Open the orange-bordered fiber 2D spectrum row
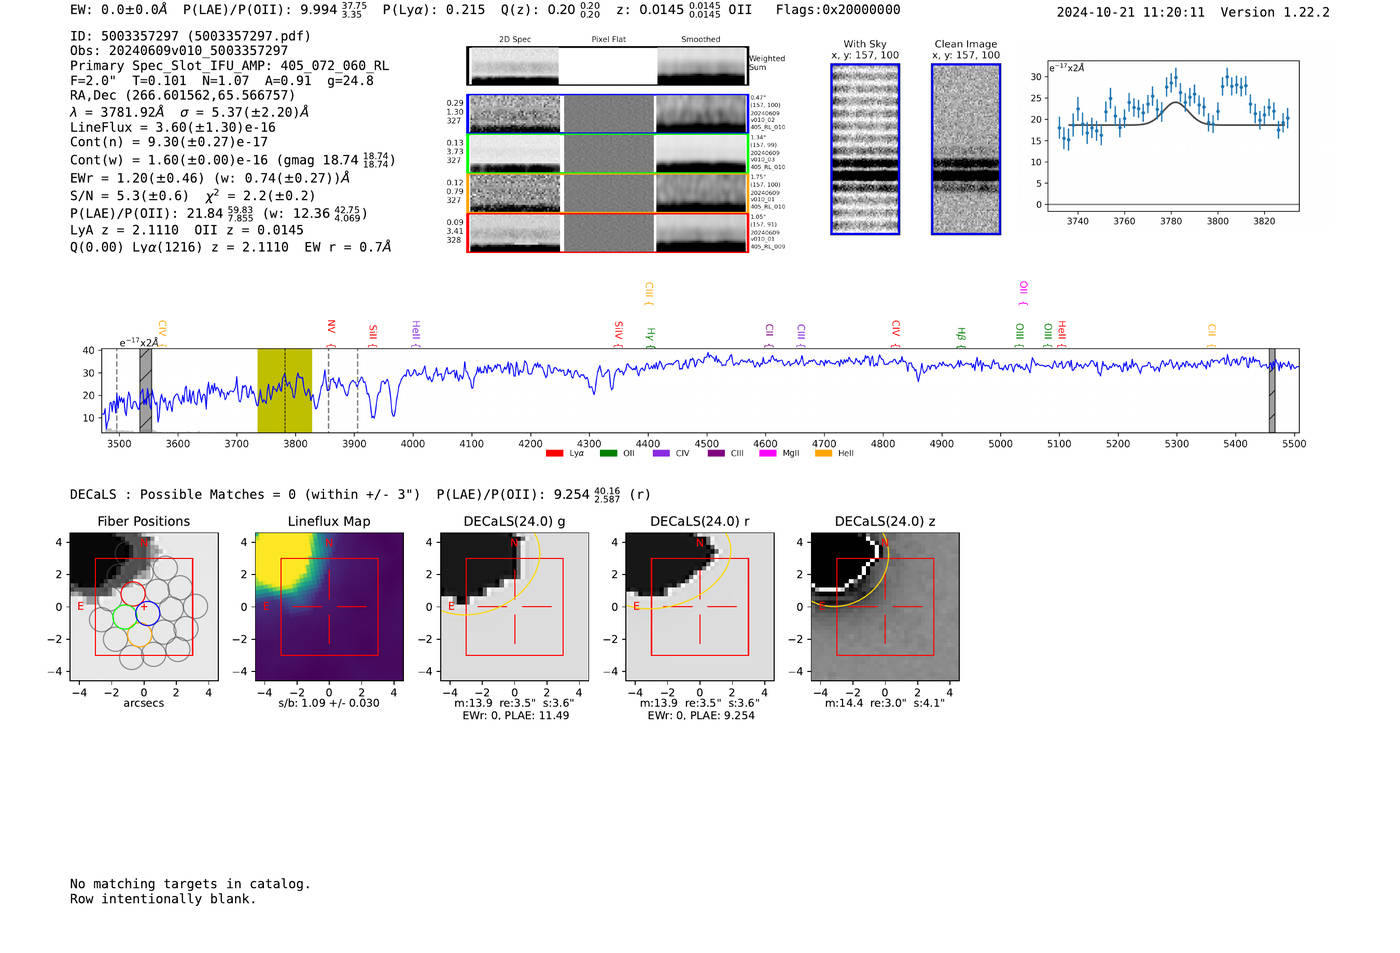The image size is (1400, 953). pos(608,193)
